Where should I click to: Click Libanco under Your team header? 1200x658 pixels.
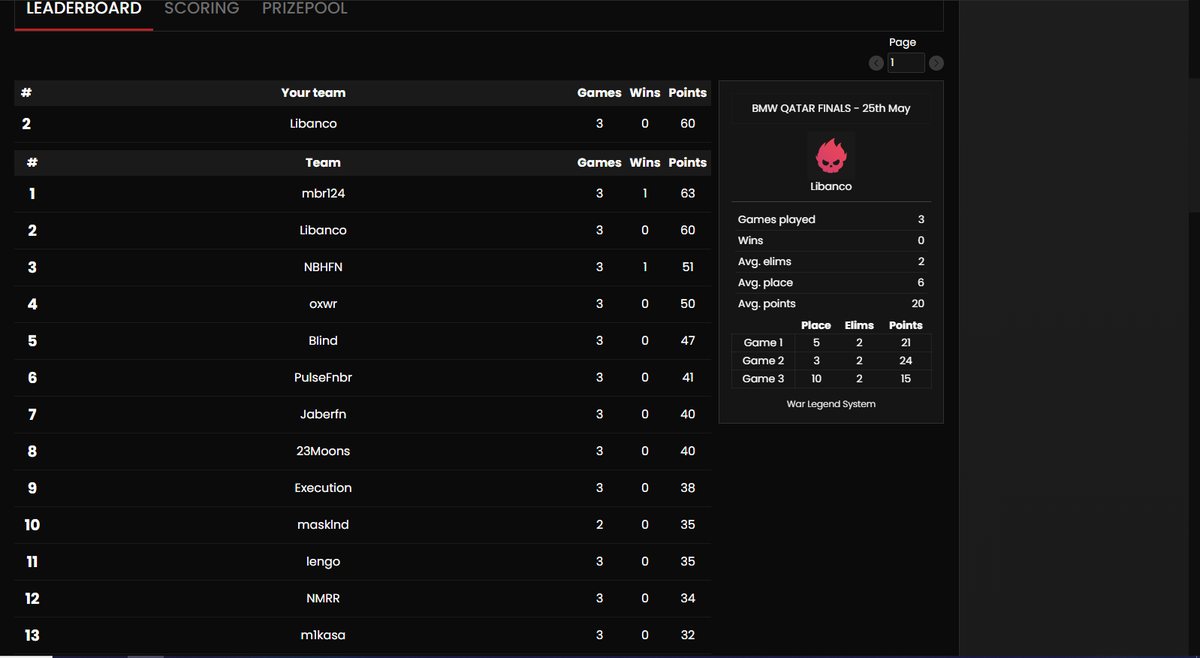pyautogui.click(x=313, y=124)
